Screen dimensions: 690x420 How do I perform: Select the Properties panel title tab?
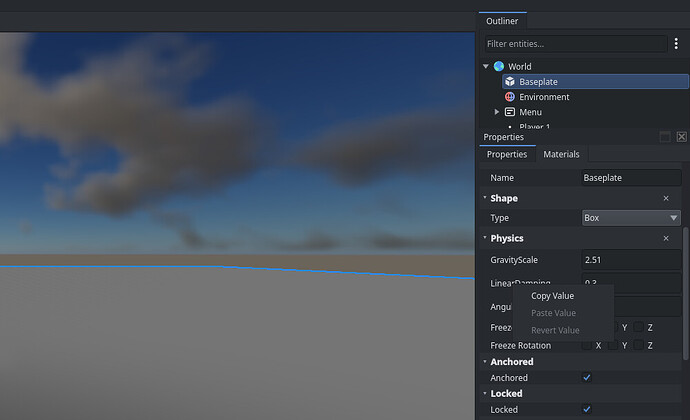(503, 137)
